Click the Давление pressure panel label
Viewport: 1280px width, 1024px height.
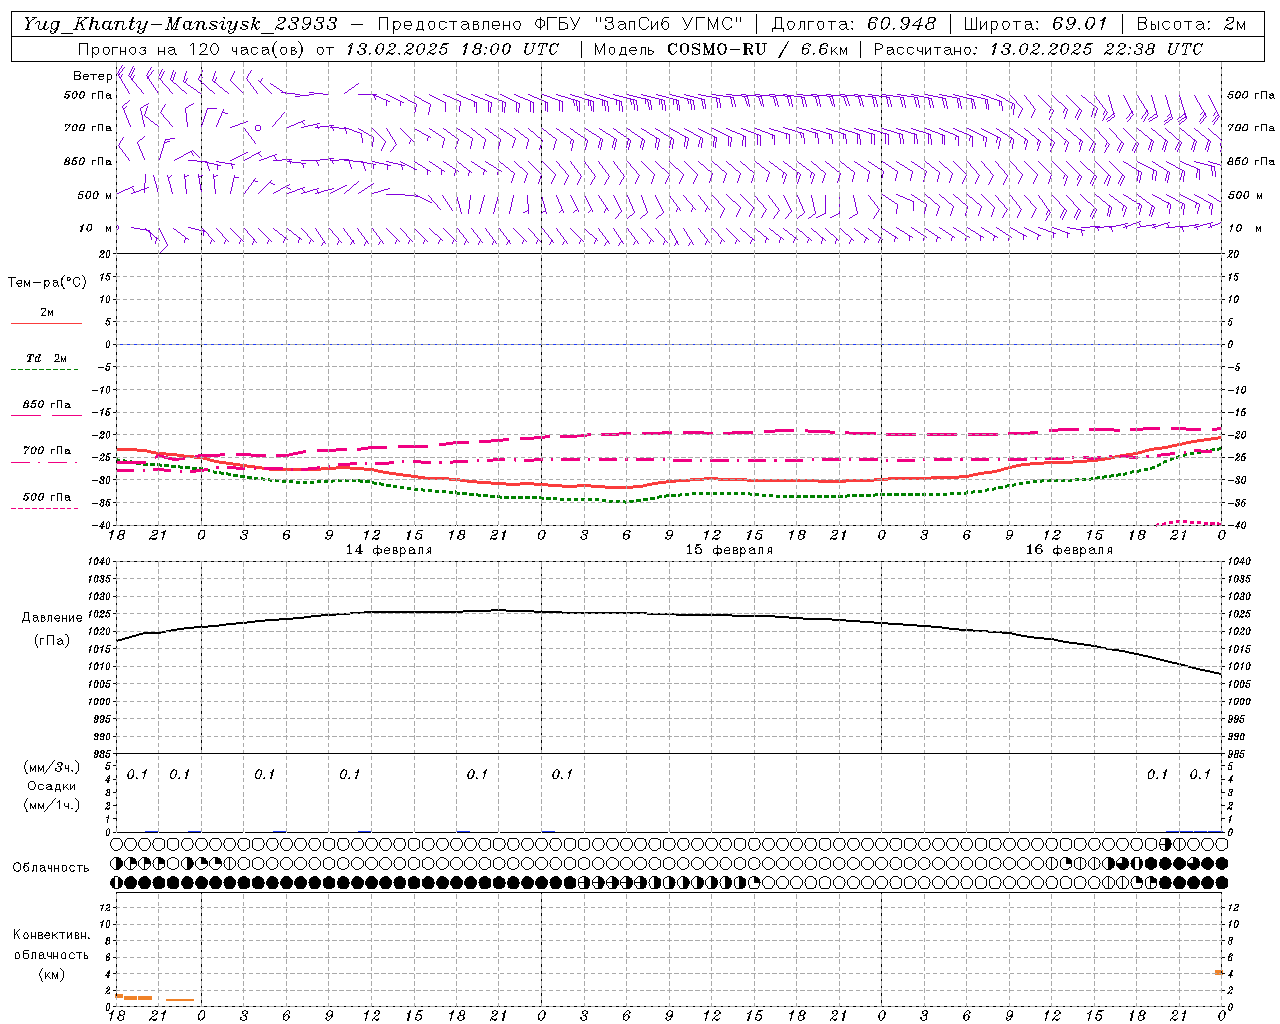coord(52,618)
